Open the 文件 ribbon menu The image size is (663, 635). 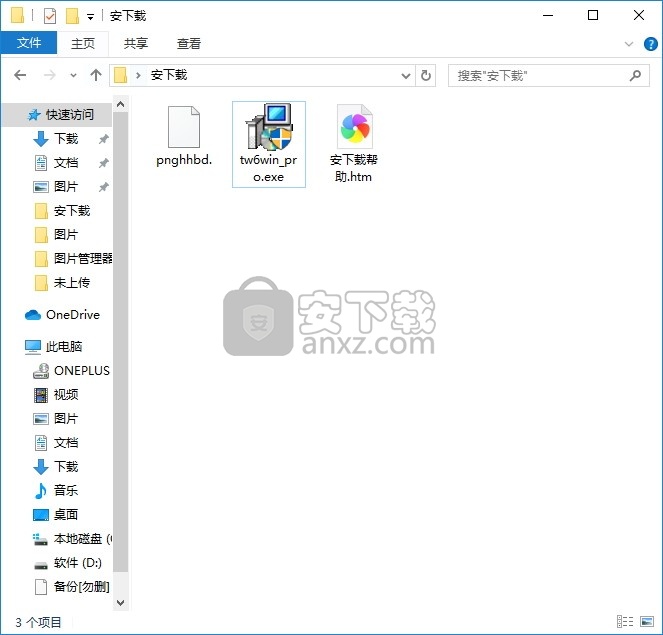coord(29,43)
